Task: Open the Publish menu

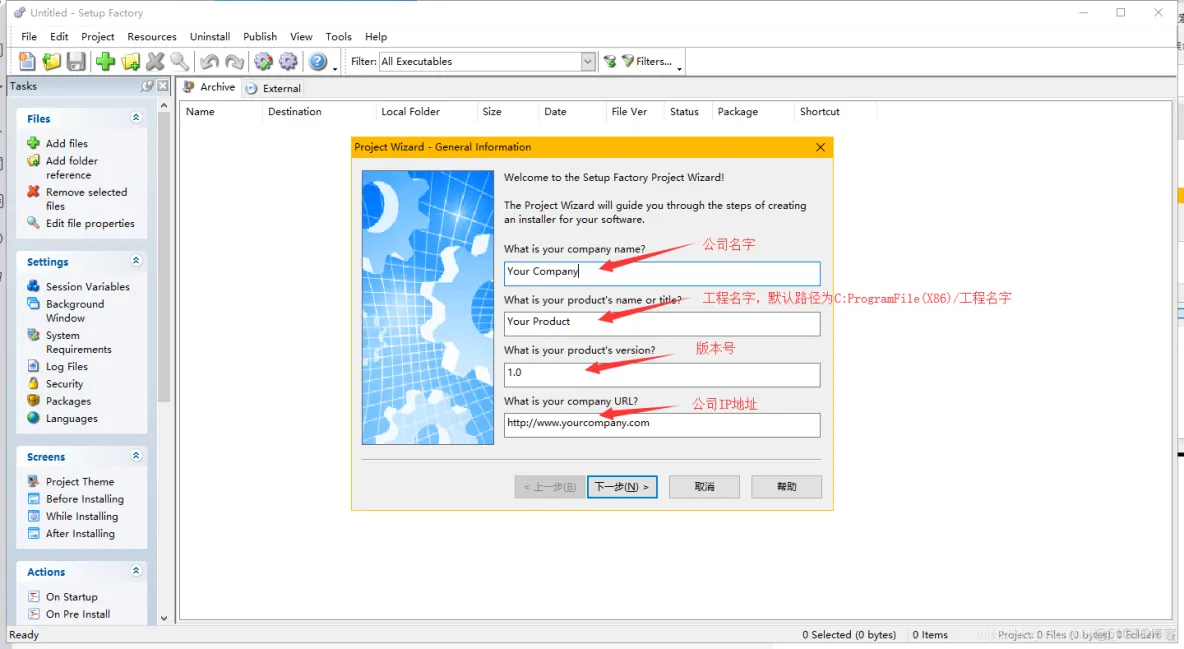Action: click(260, 36)
